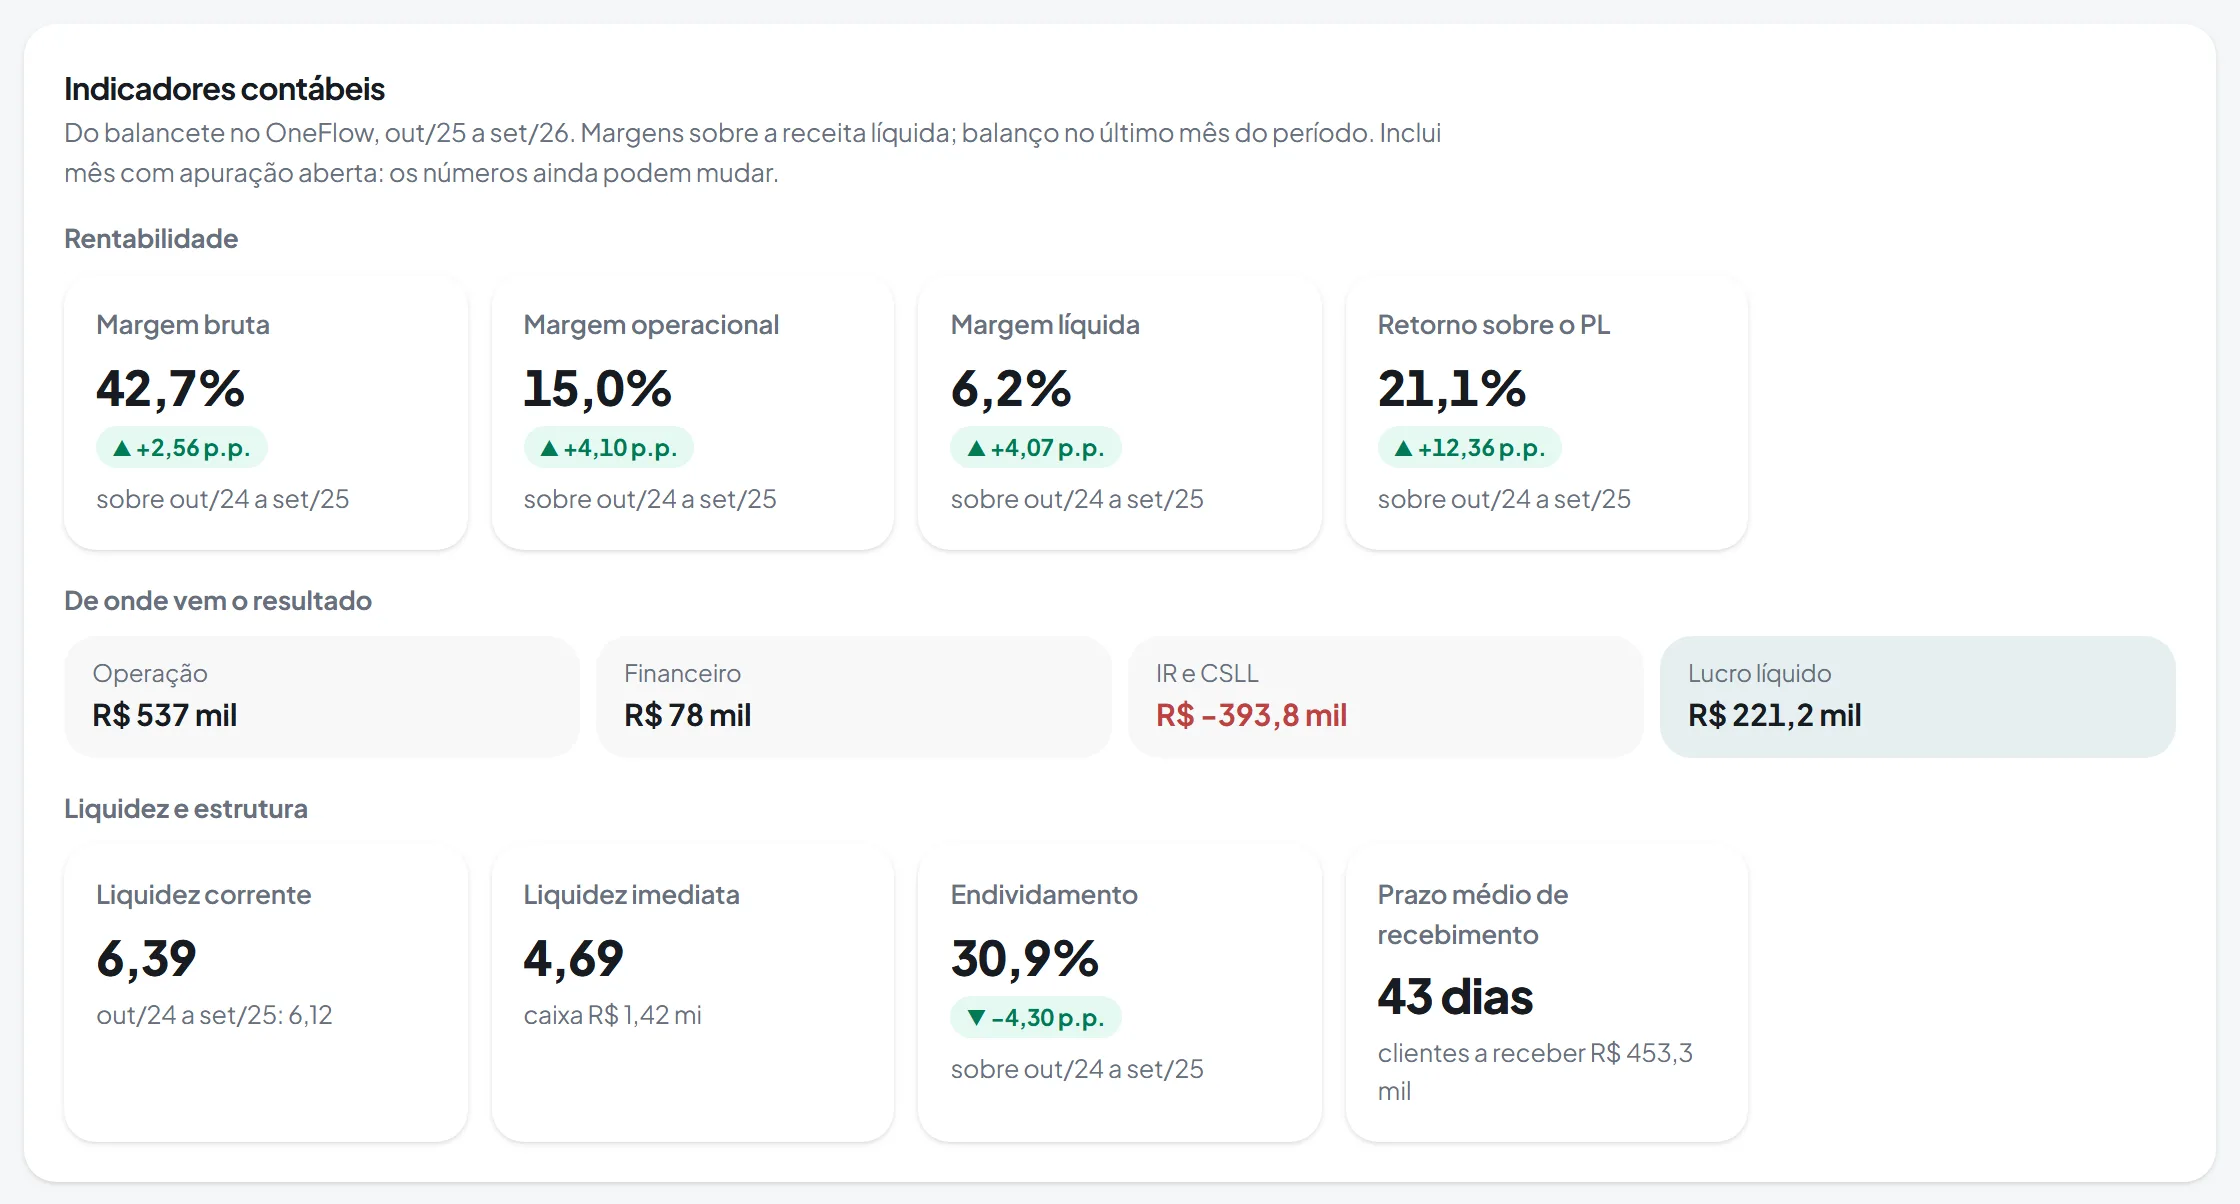Click the 15,0% value

(597, 388)
